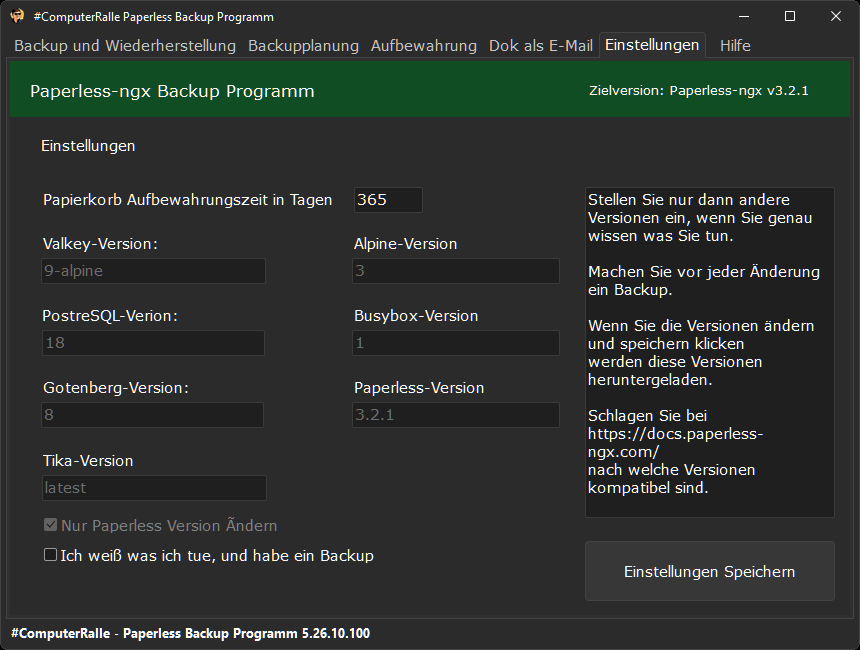Click the Papierkorb Aufbewahrungszeit in Tagen label
This screenshot has height=650, width=860.
(188, 200)
